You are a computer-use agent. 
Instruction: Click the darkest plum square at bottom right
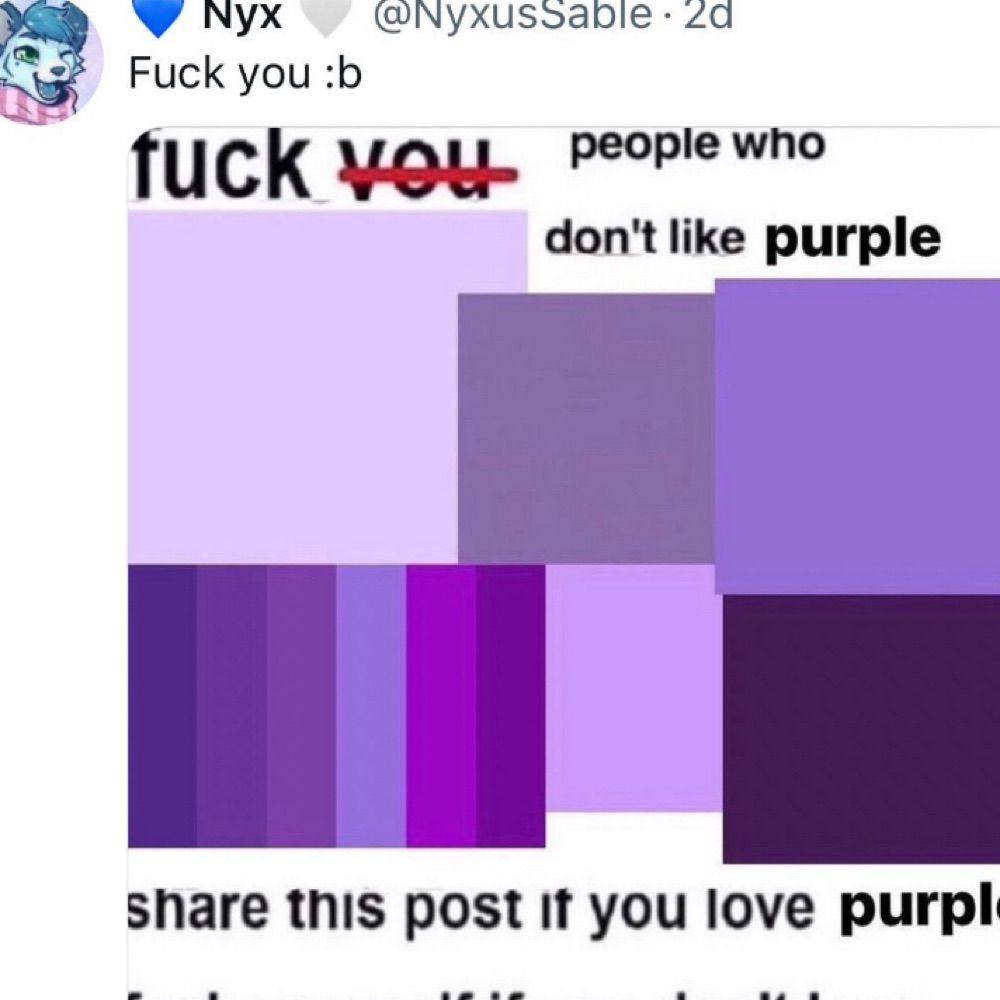pyautogui.click(x=861, y=729)
